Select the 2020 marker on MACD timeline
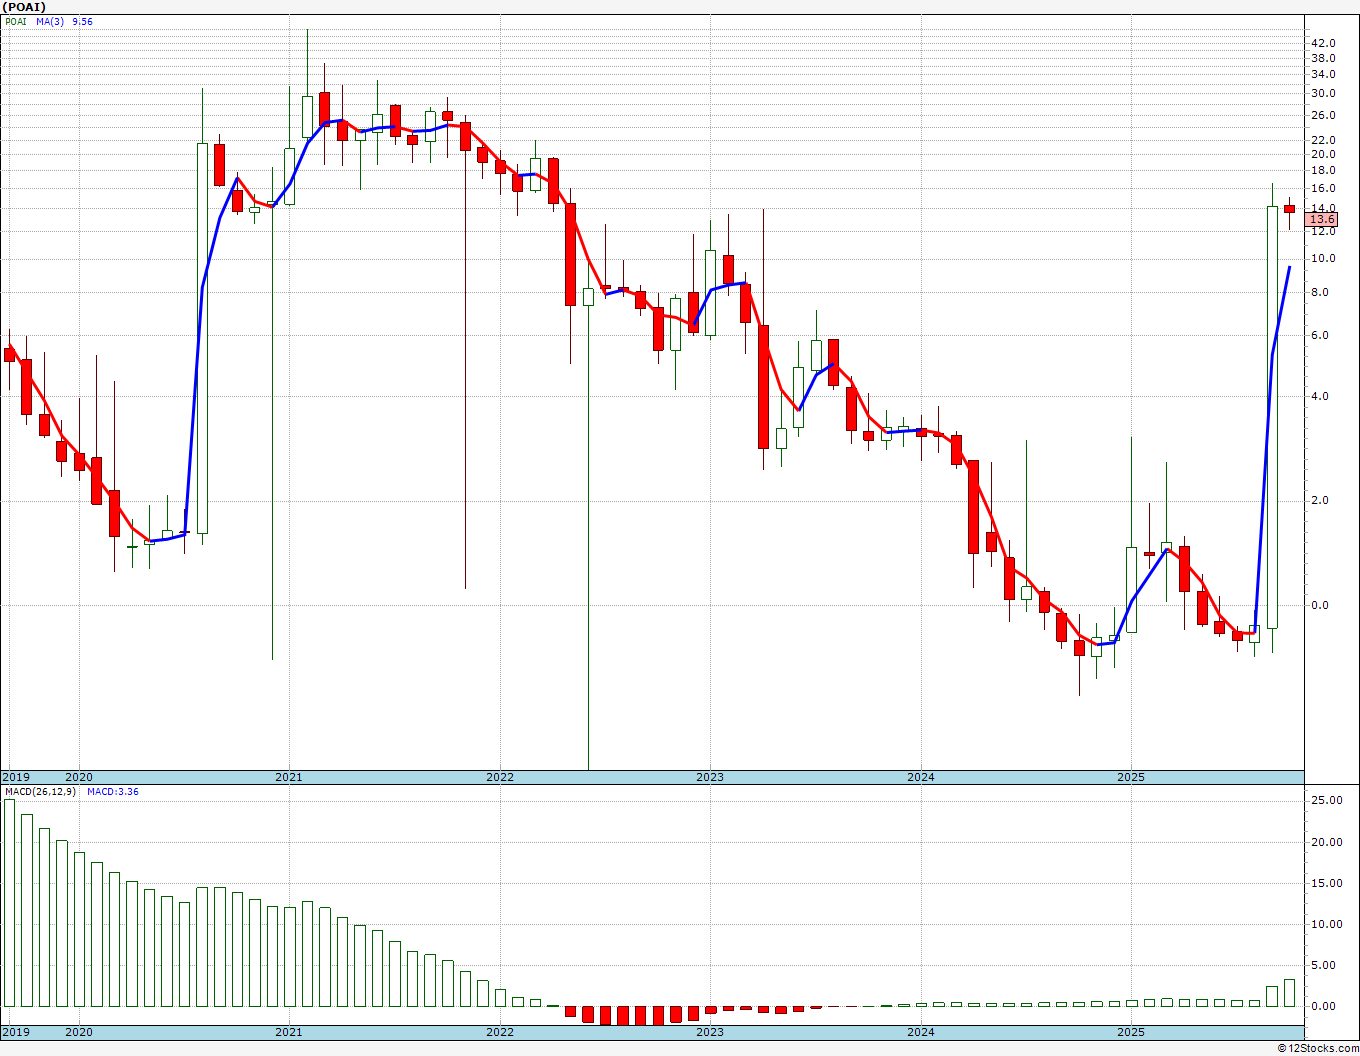 coord(78,1032)
